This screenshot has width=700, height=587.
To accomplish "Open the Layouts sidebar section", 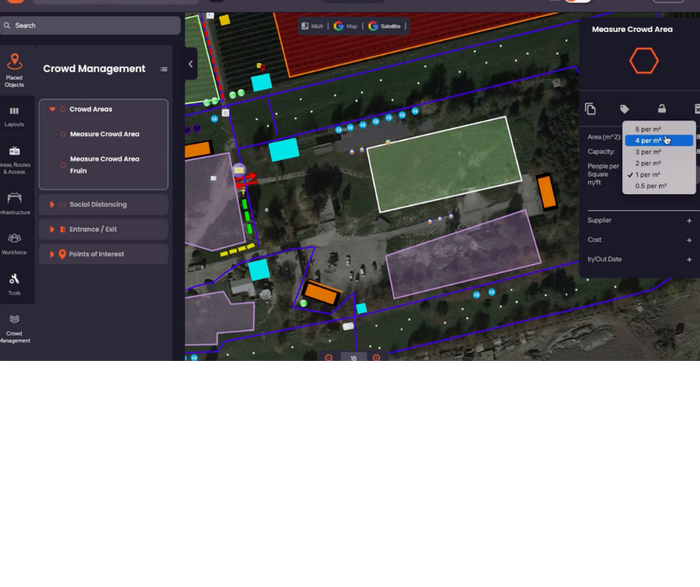I will [14, 116].
